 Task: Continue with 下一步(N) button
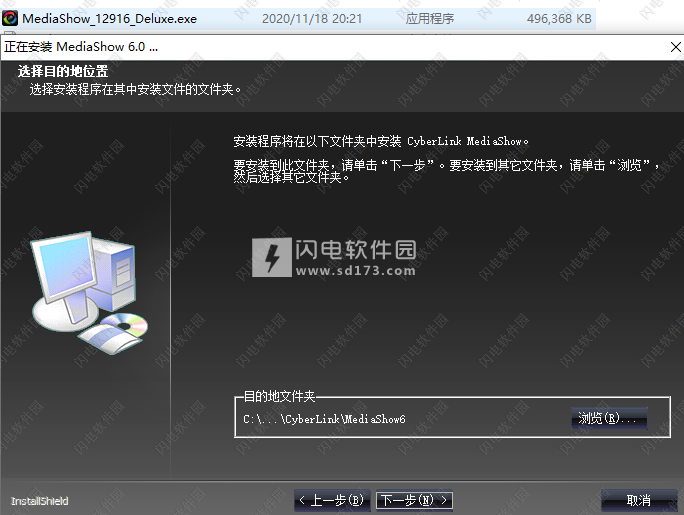pos(414,500)
